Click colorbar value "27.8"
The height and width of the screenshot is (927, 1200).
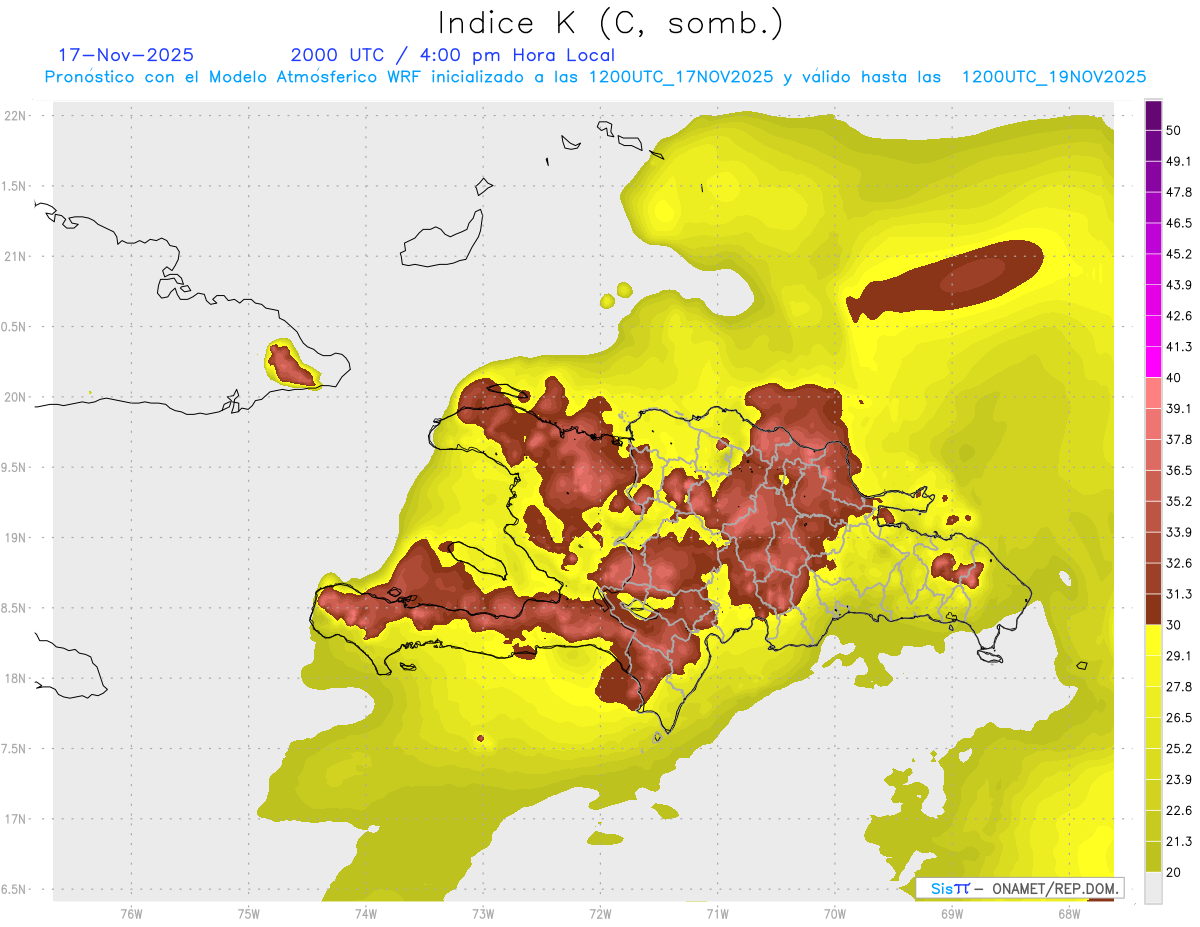[1179, 687]
